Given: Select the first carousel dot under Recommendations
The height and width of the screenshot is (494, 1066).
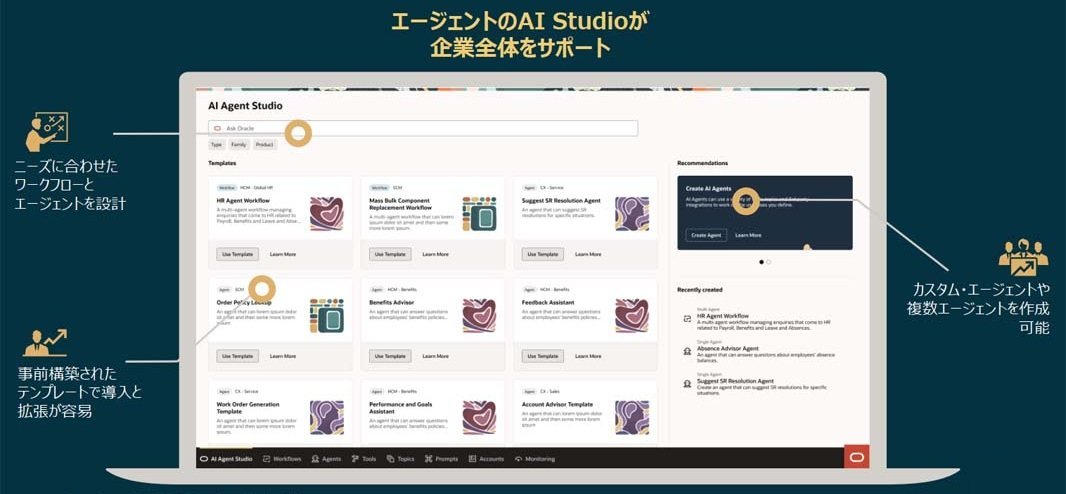Looking at the screenshot, I should 761,262.
